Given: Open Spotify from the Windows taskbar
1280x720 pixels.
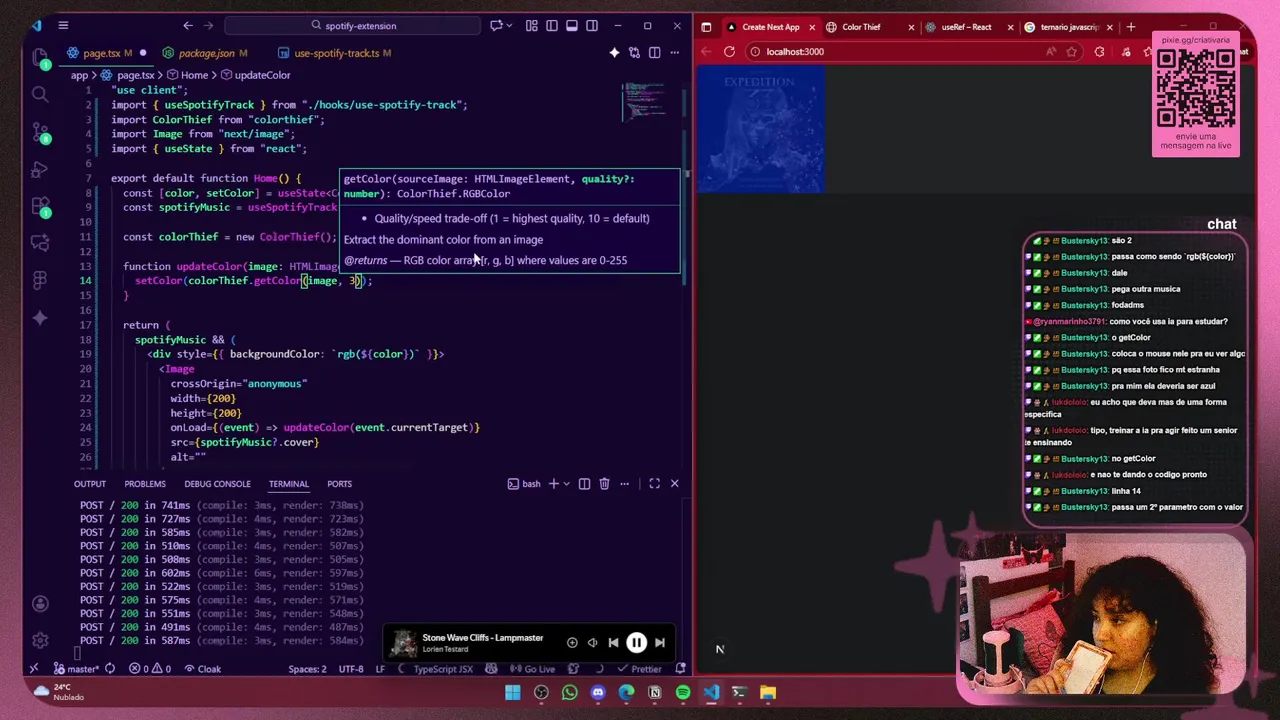Looking at the screenshot, I should tap(683, 692).
